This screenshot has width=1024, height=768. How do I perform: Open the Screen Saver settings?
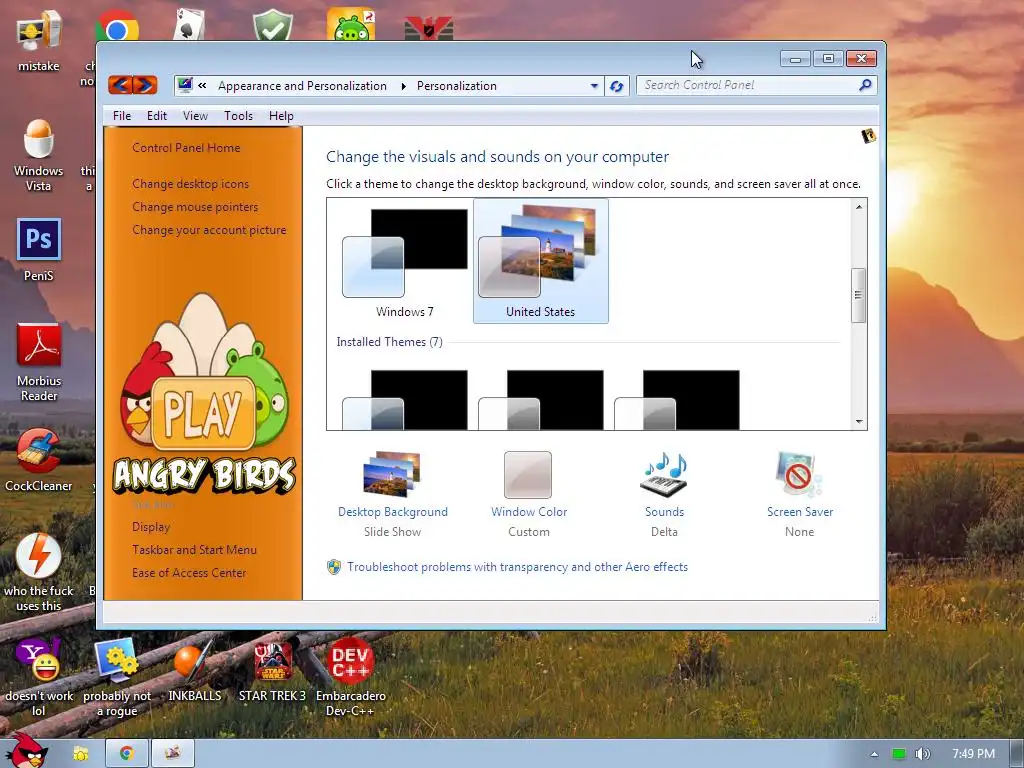pos(799,494)
